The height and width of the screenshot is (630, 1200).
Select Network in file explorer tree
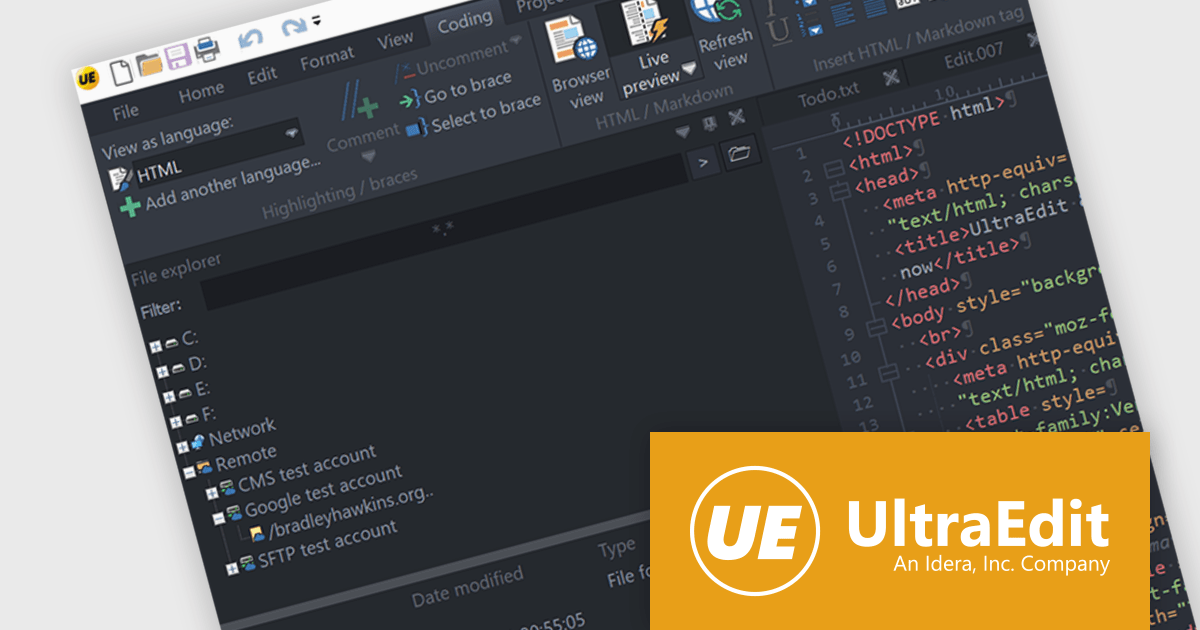pyautogui.click(x=242, y=432)
